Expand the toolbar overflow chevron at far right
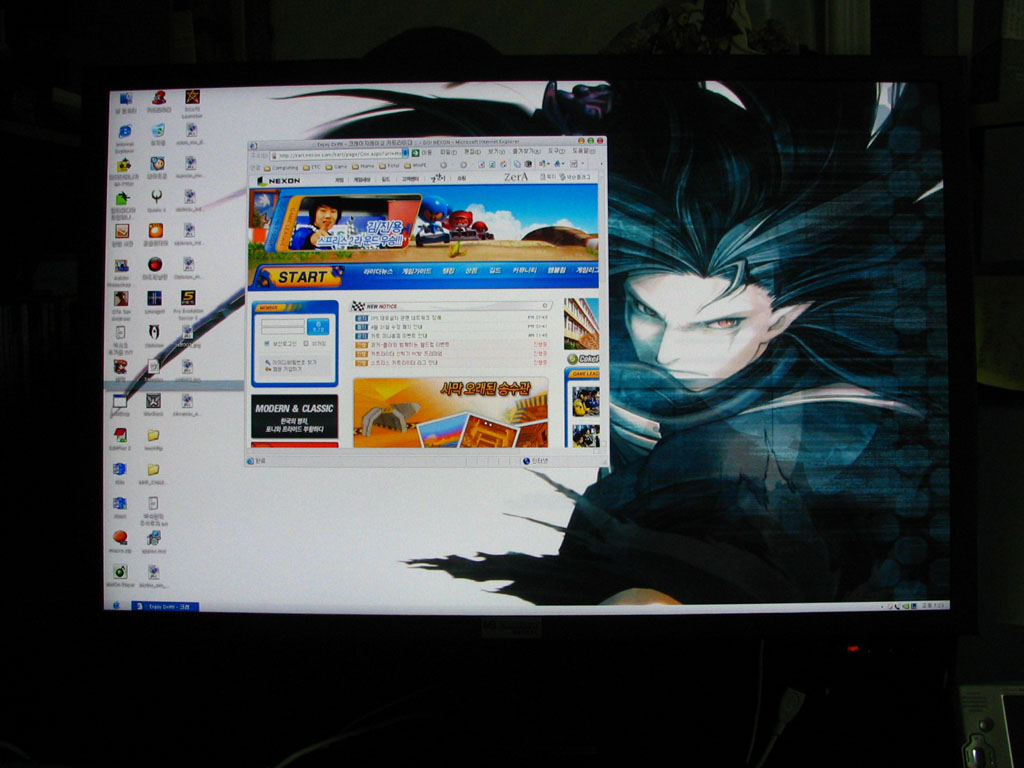1024x768 pixels. [601, 163]
